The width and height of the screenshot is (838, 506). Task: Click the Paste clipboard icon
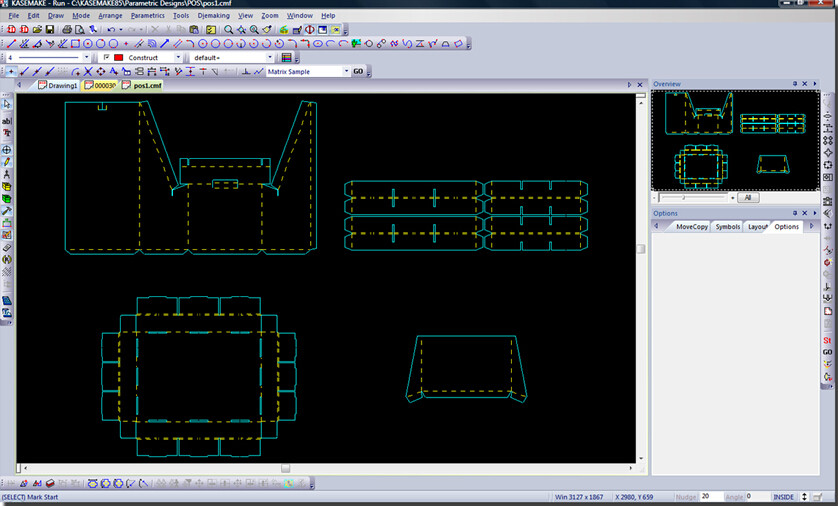(194, 29)
